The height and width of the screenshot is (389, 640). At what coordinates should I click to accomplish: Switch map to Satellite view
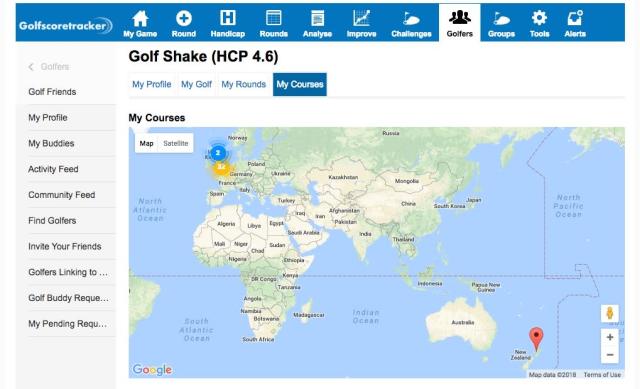point(176,143)
